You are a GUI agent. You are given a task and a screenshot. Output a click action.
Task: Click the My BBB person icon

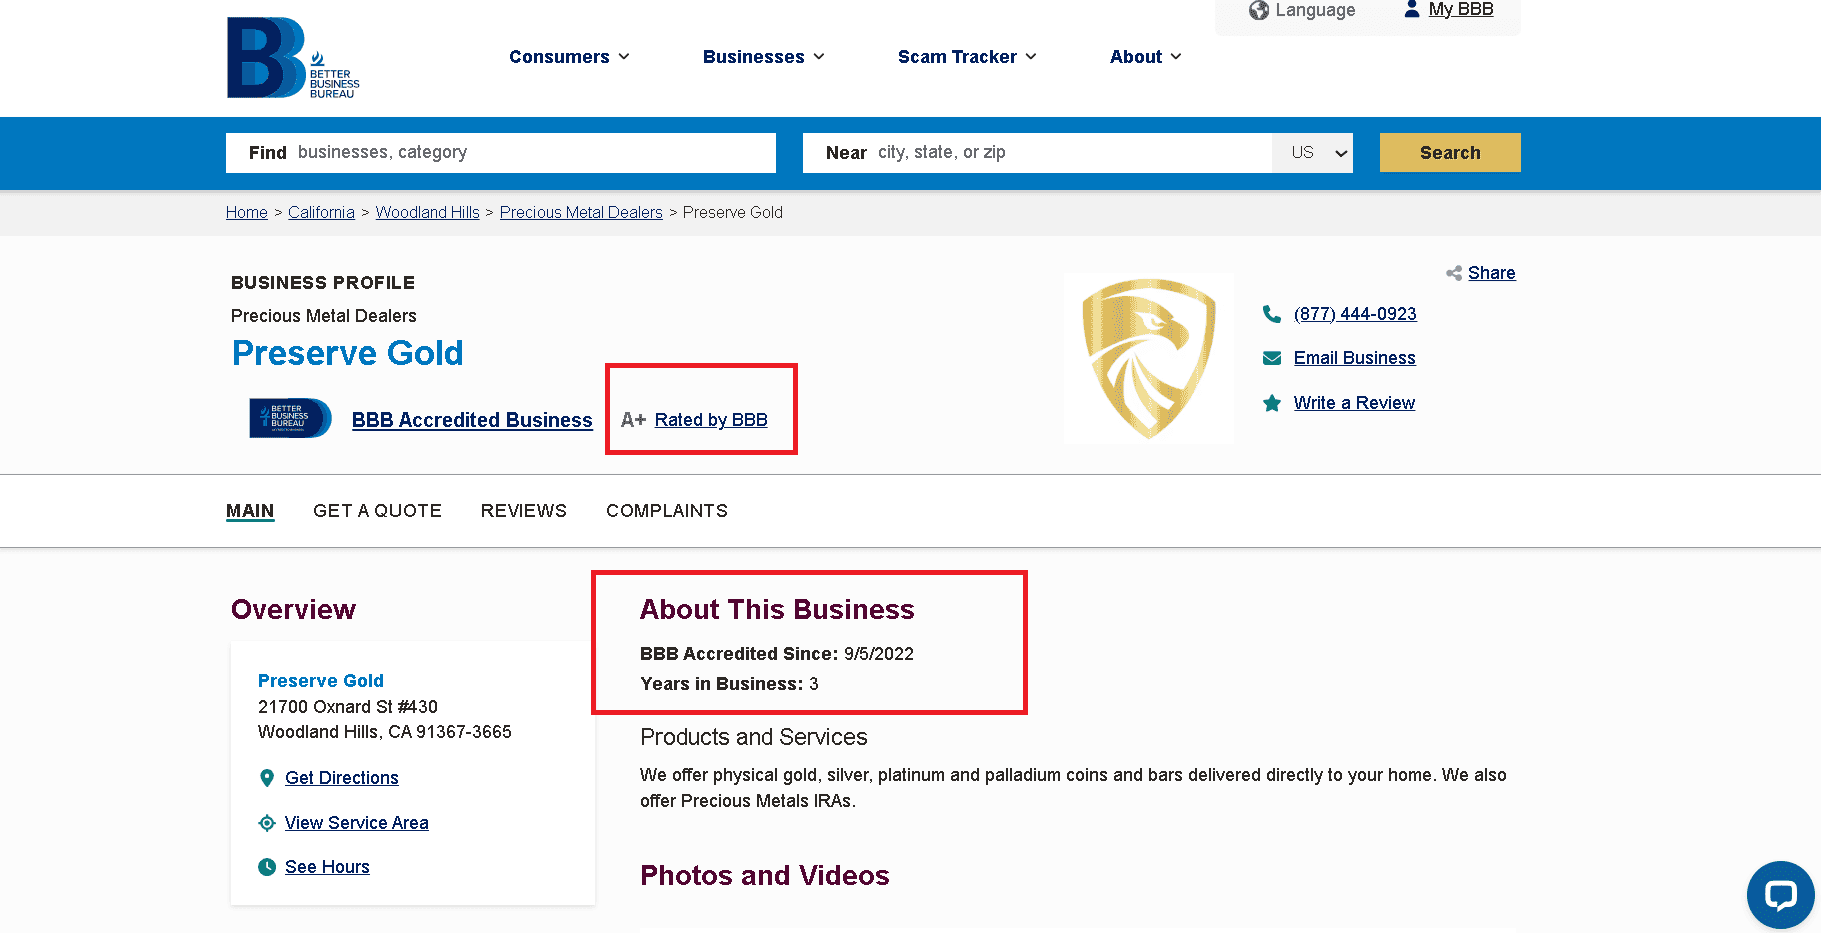click(1412, 9)
